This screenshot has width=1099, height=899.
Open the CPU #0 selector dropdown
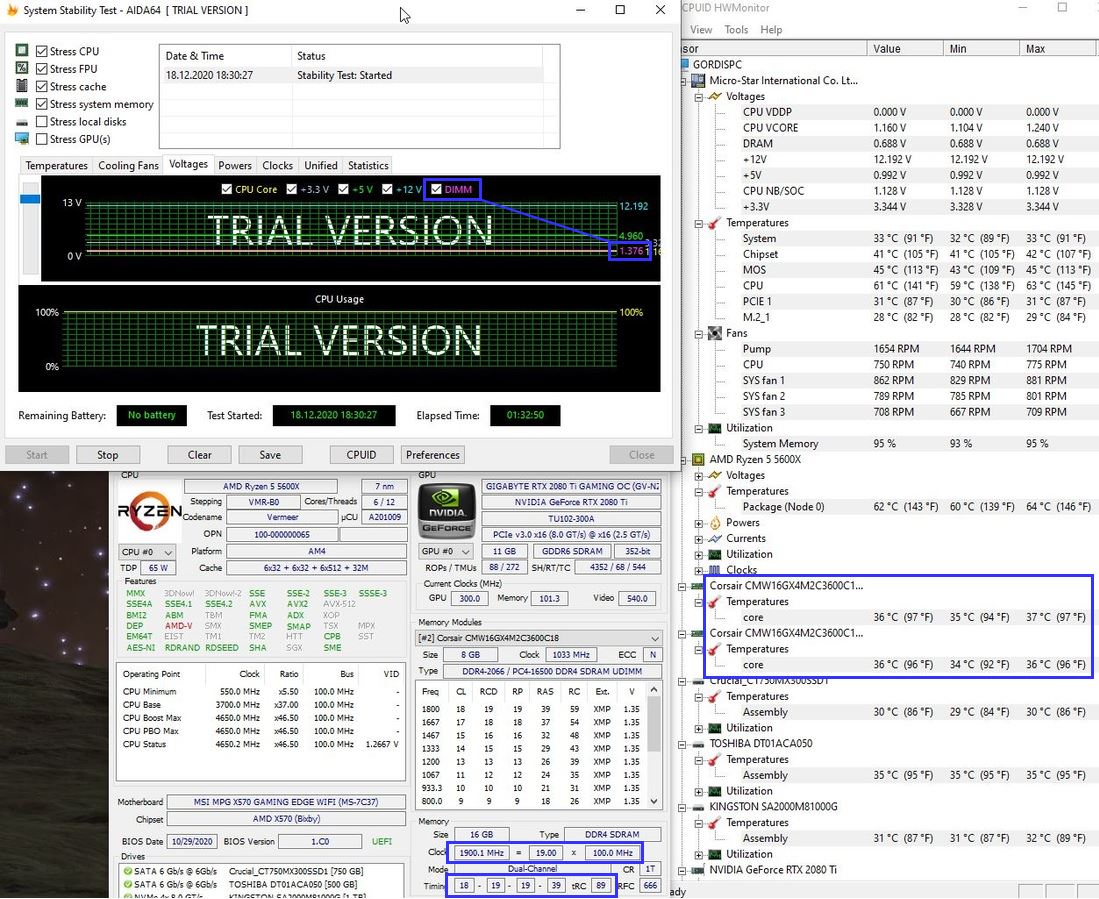(166, 551)
